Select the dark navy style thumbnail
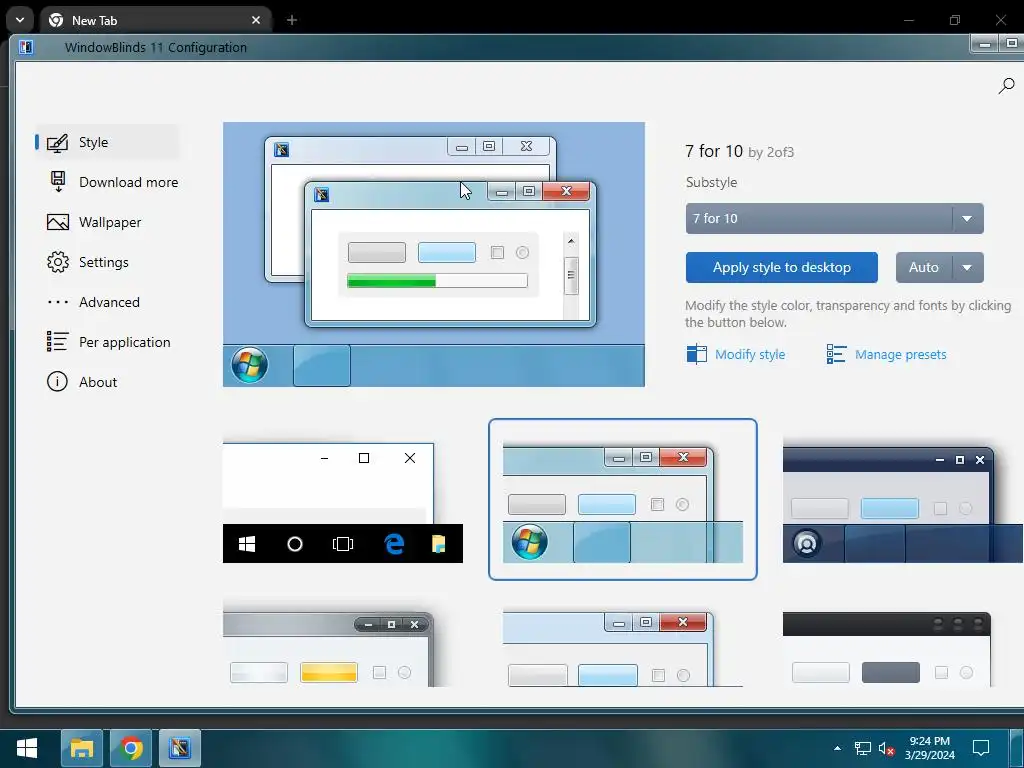This screenshot has width=1024, height=768. click(903, 502)
